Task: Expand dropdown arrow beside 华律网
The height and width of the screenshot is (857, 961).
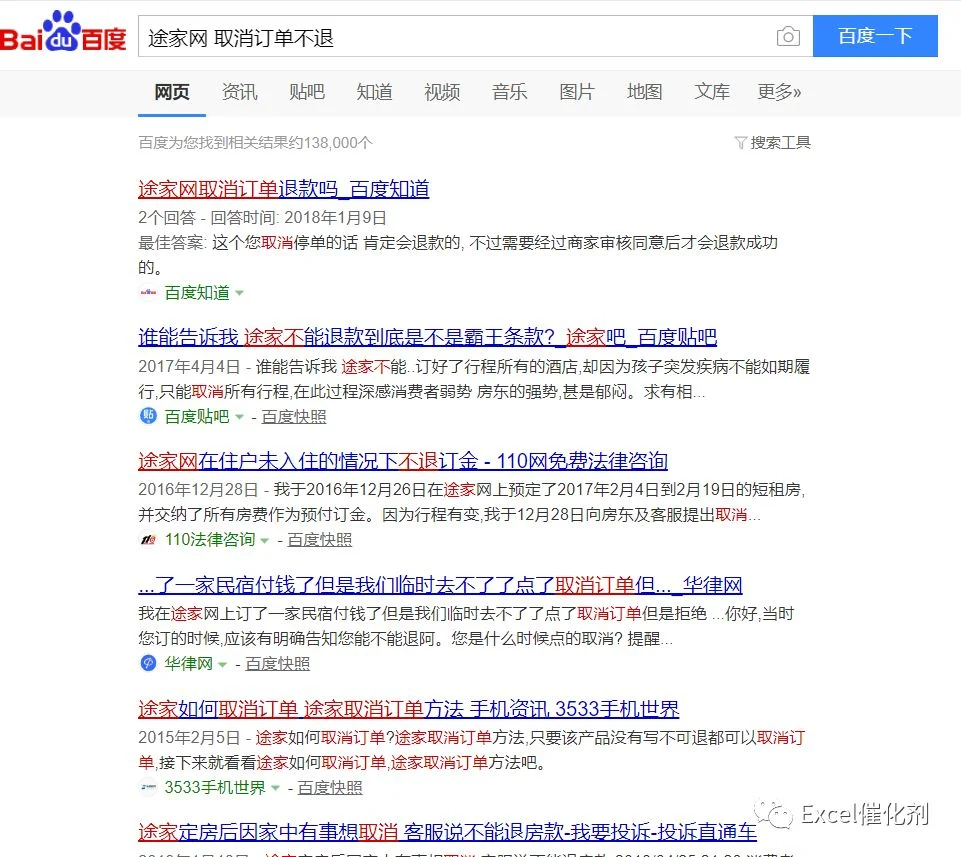Action: pos(222,665)
